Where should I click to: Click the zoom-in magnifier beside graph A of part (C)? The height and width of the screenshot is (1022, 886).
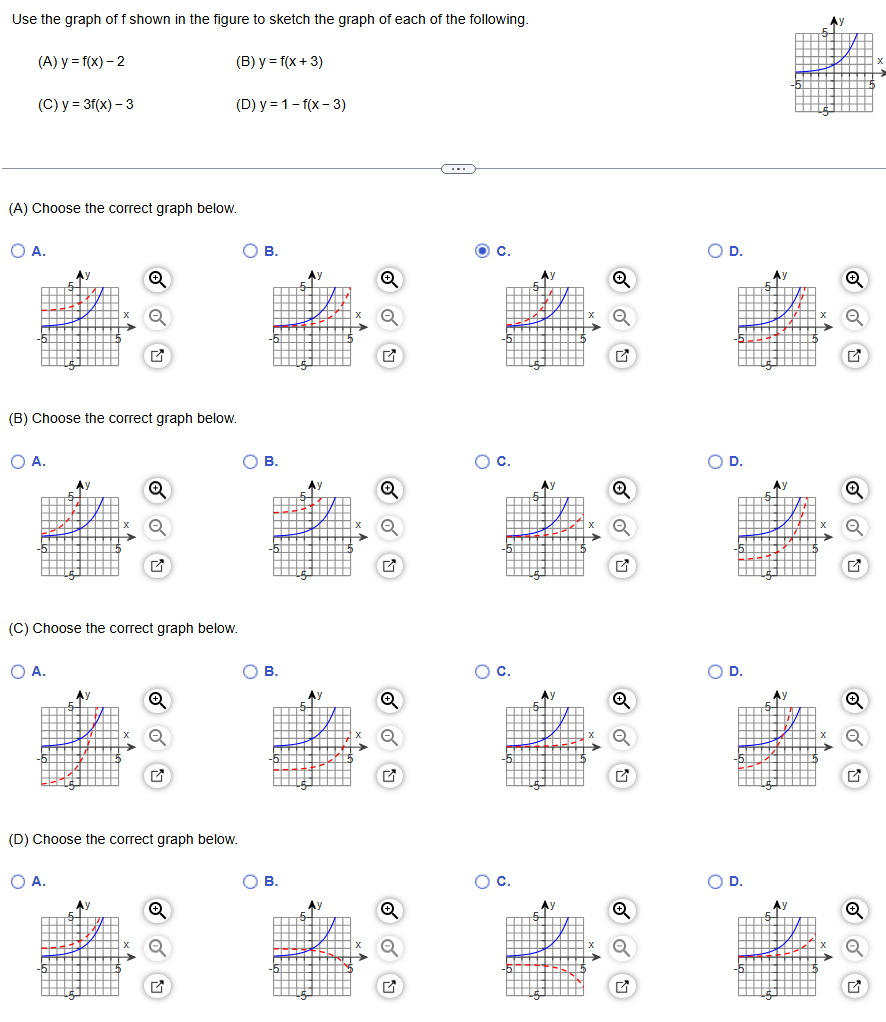coord(157,701)
